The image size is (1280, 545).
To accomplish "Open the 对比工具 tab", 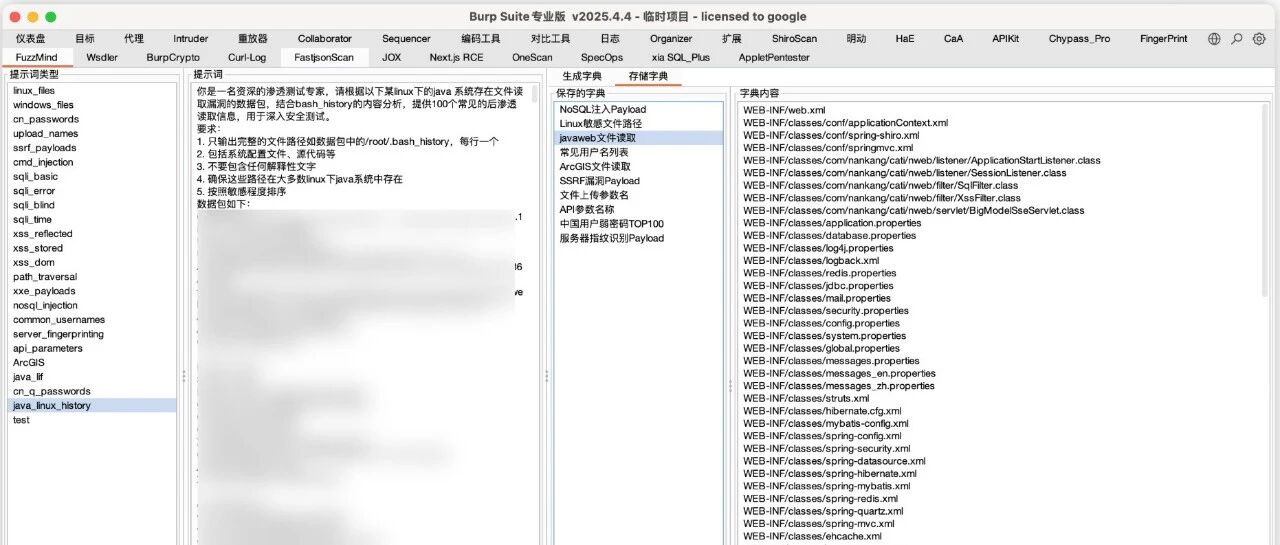I will 550,38.
